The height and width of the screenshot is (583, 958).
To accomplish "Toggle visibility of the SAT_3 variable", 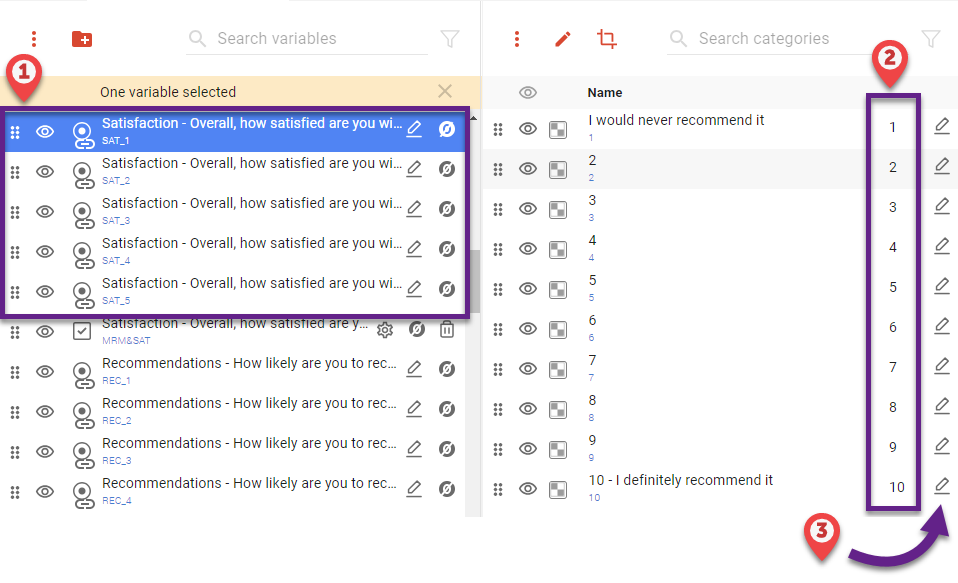I will tap(44, 209).
